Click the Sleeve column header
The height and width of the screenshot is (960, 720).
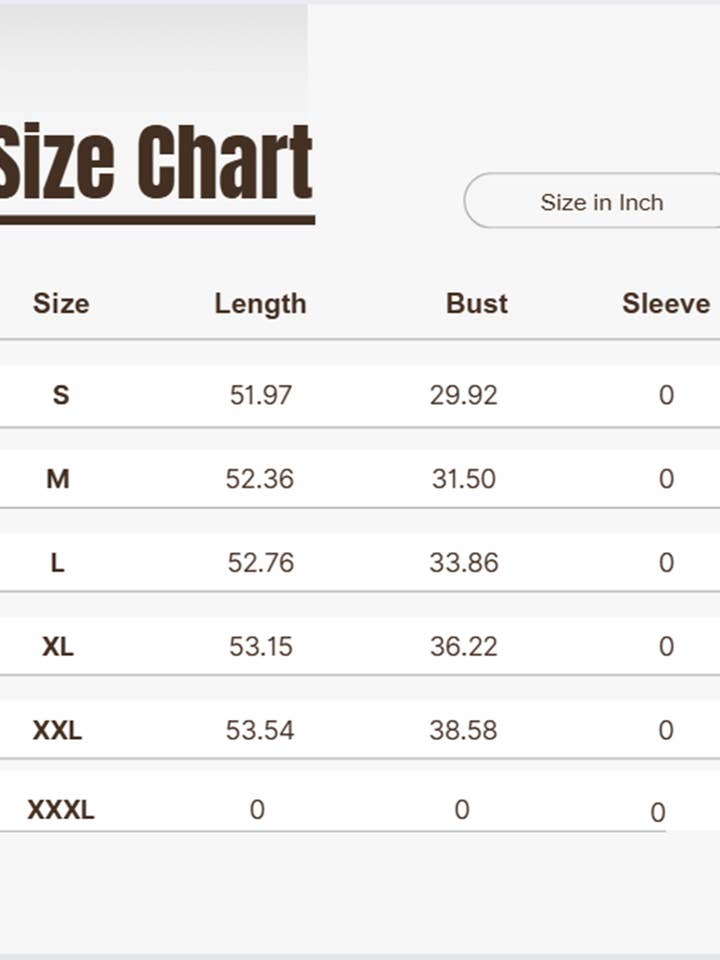[x=666, y=304]
